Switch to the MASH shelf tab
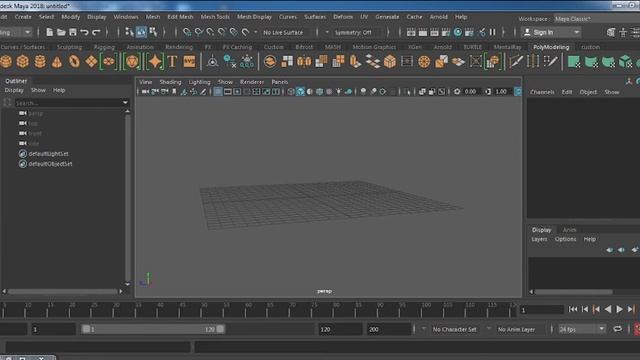 [x=333, y=47]
